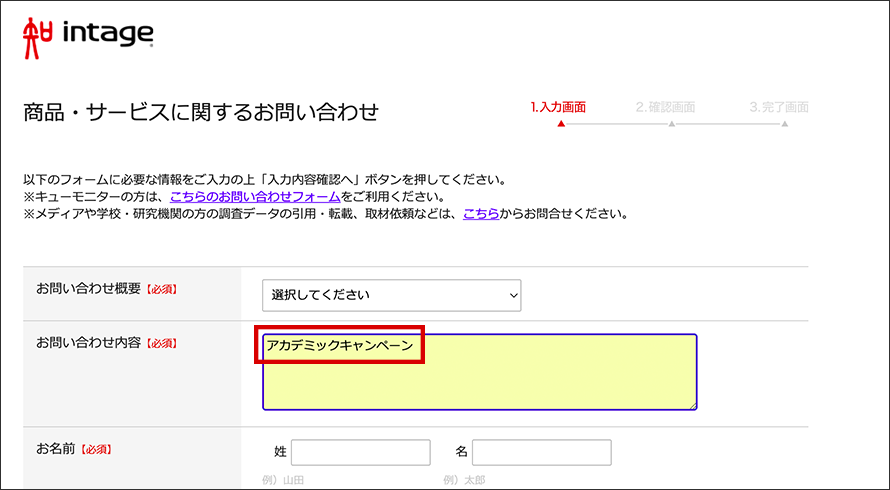Click the gray triangle under 2.確認画面
The width and height of the screenshot is (890, 490).
click(x=672, y=124)
